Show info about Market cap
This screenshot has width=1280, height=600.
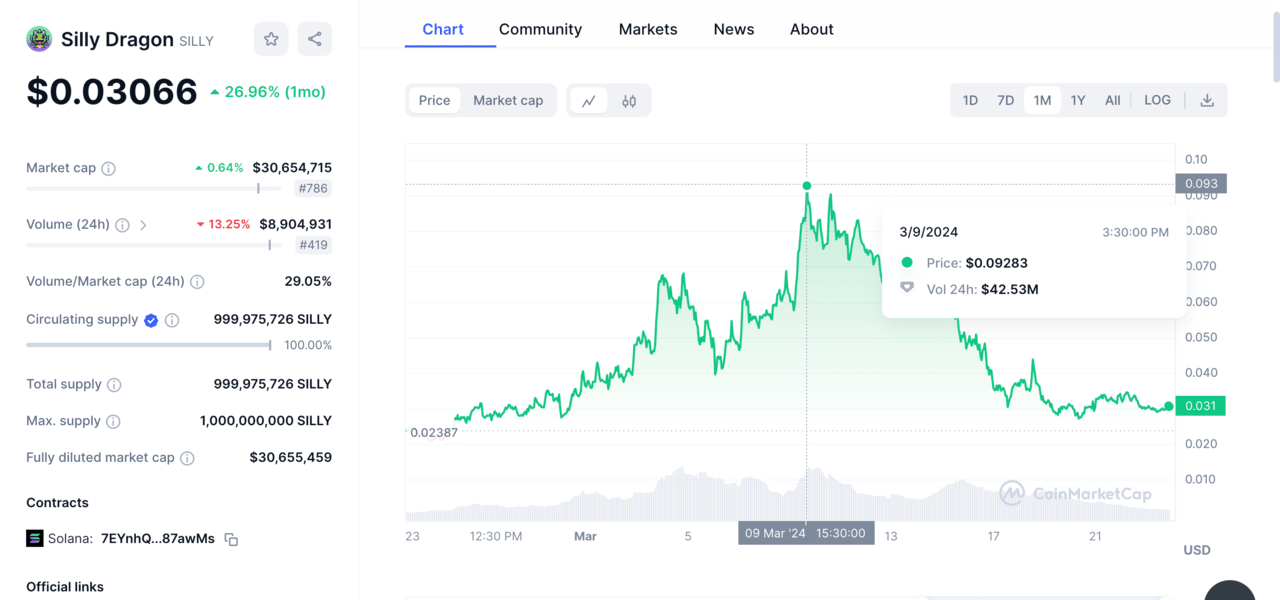(109, 168)
